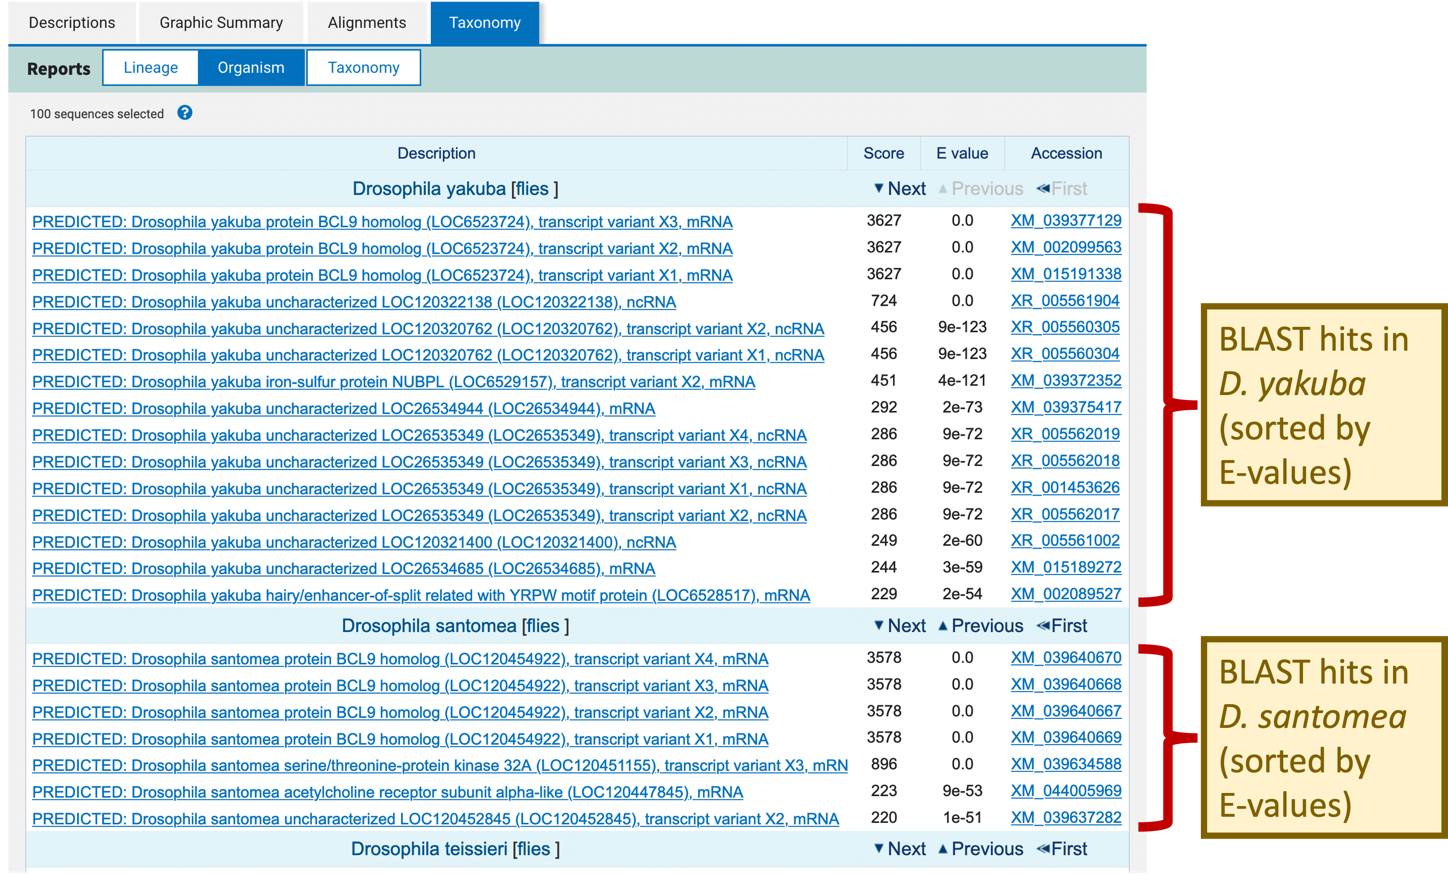1448x874 pixels.
Task: Open santomea BCL9 homolog transcript variant X3
Action: pyautogui.click(x=400, y=686)
